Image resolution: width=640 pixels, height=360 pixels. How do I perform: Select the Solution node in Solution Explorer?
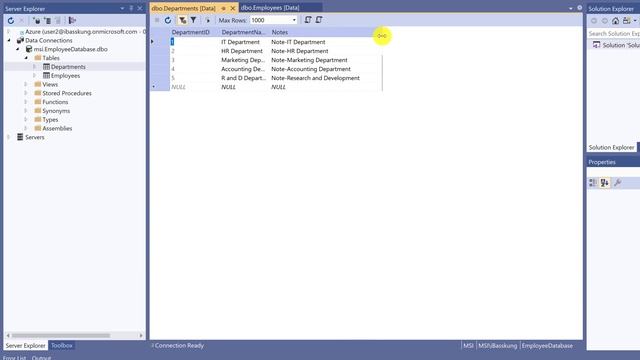pos(616,45)
